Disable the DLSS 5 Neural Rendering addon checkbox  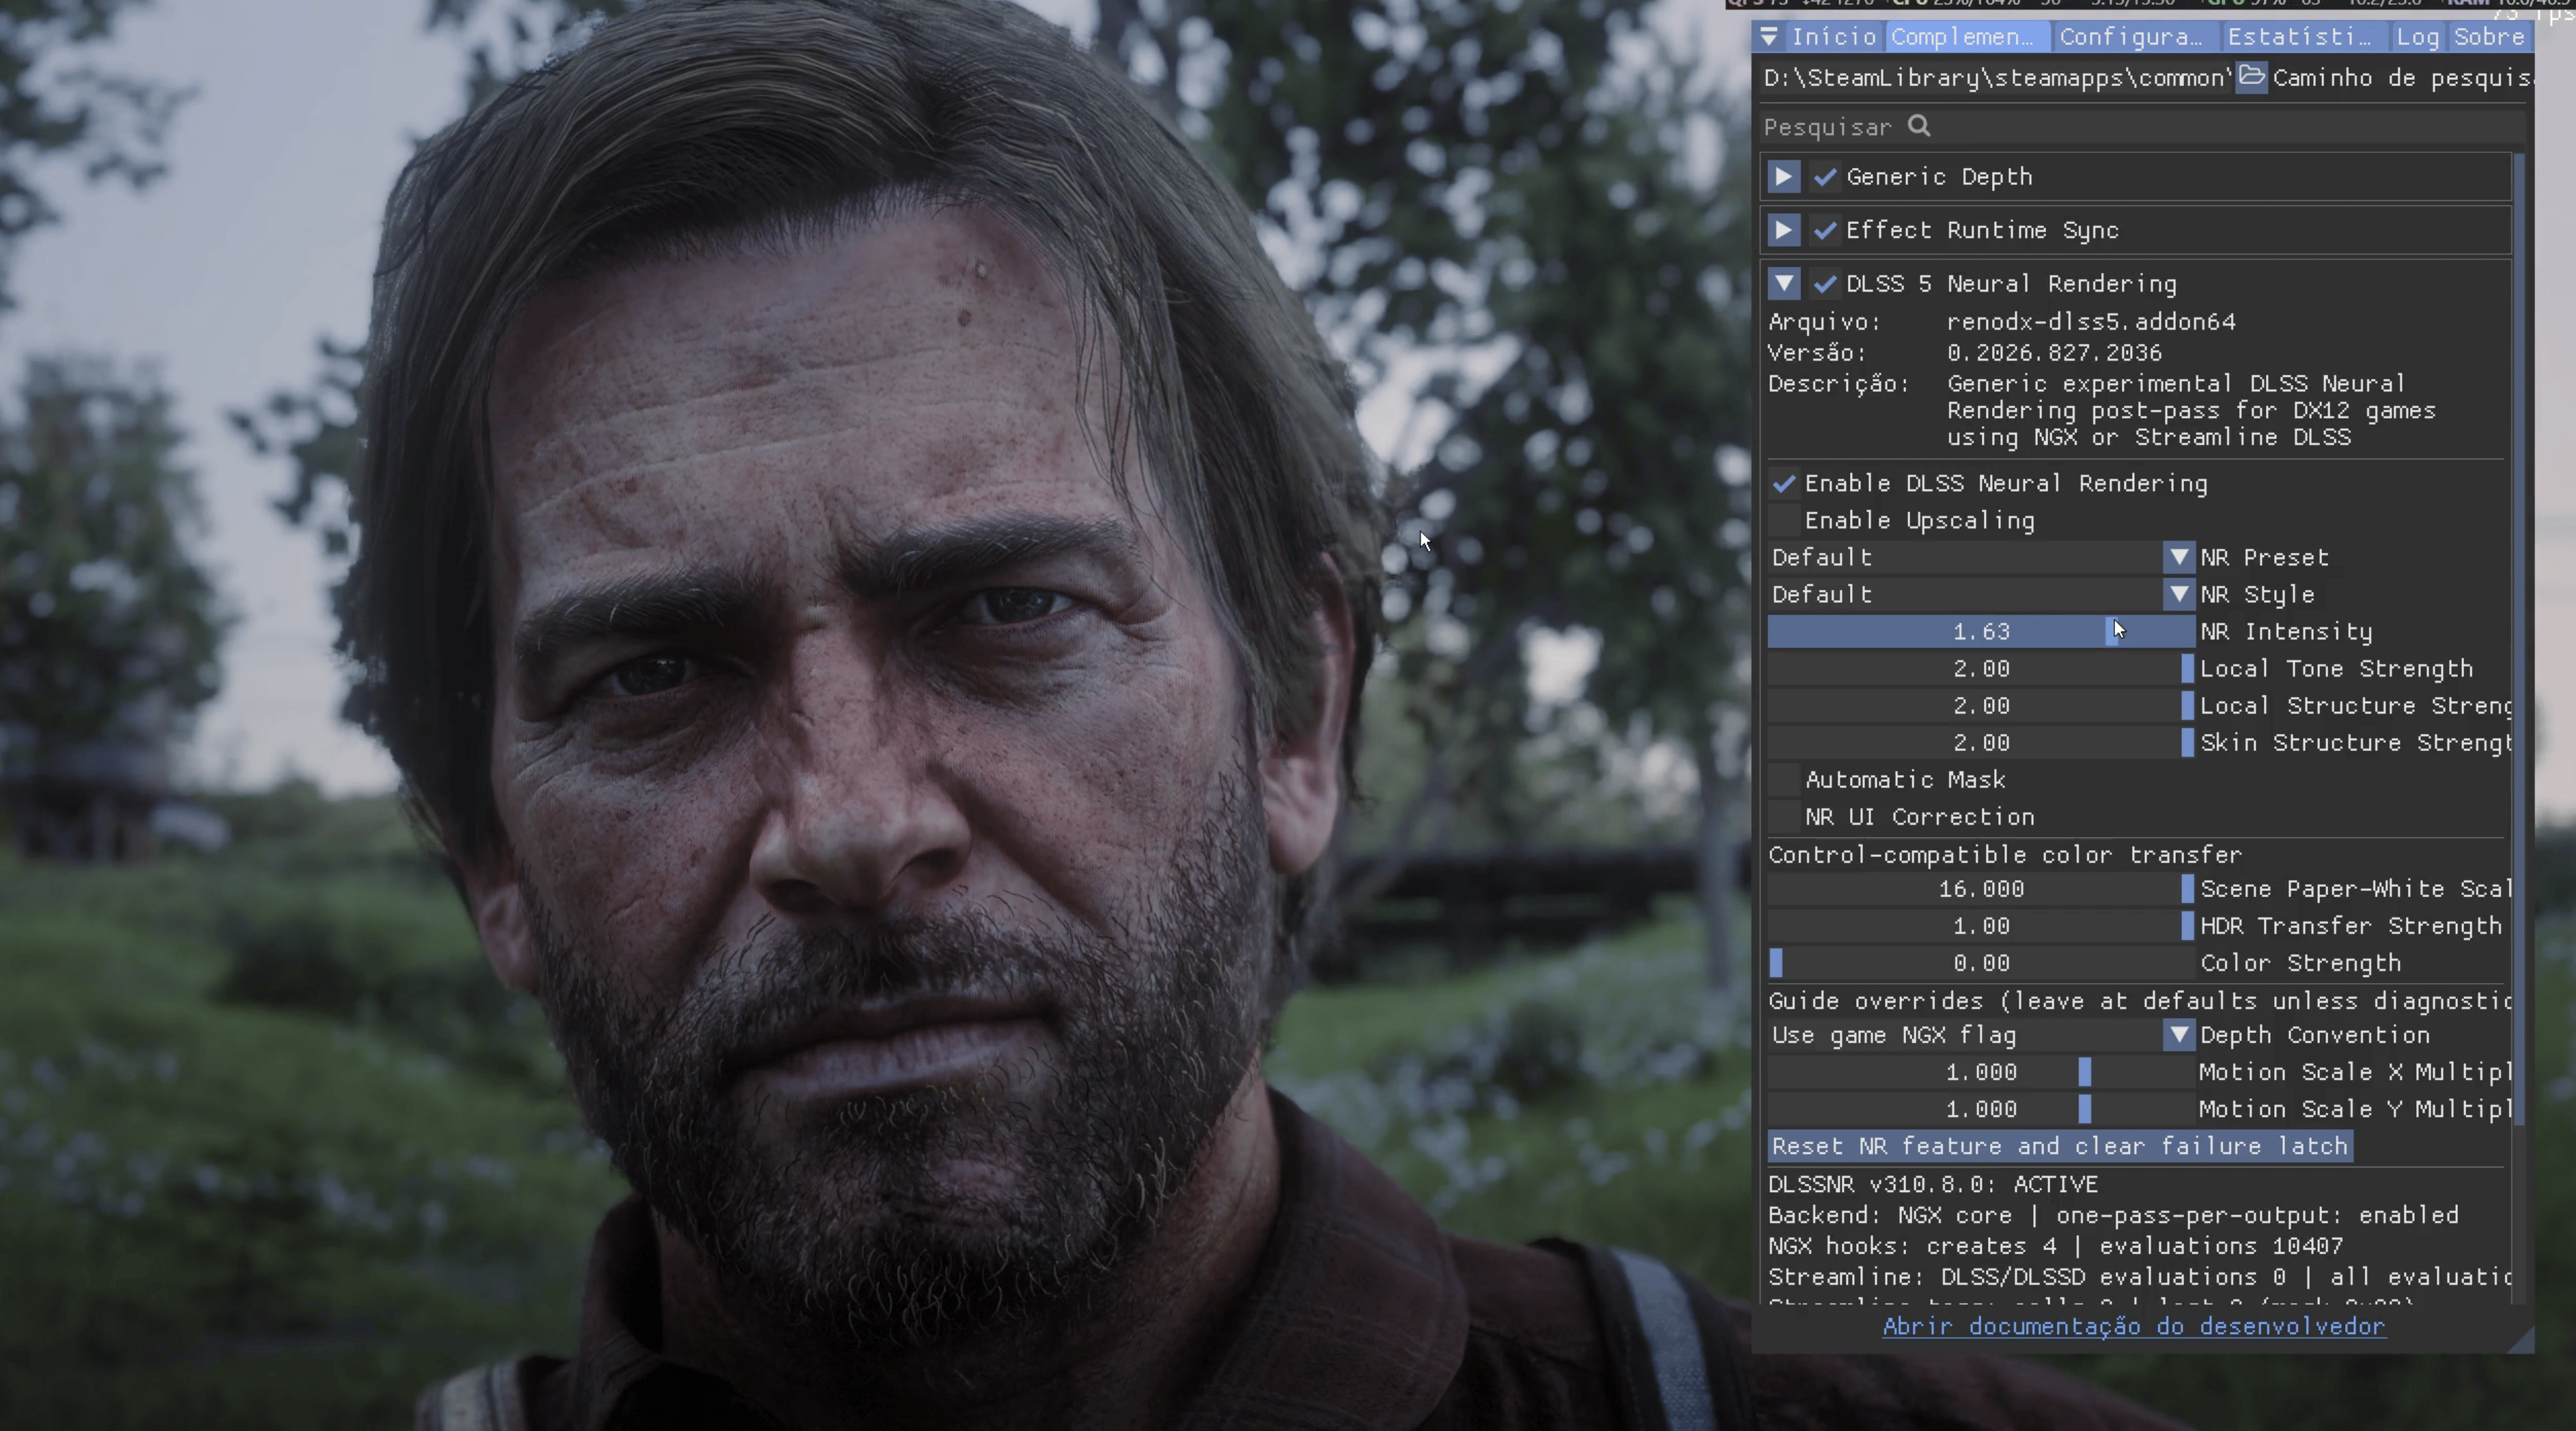1824,284
